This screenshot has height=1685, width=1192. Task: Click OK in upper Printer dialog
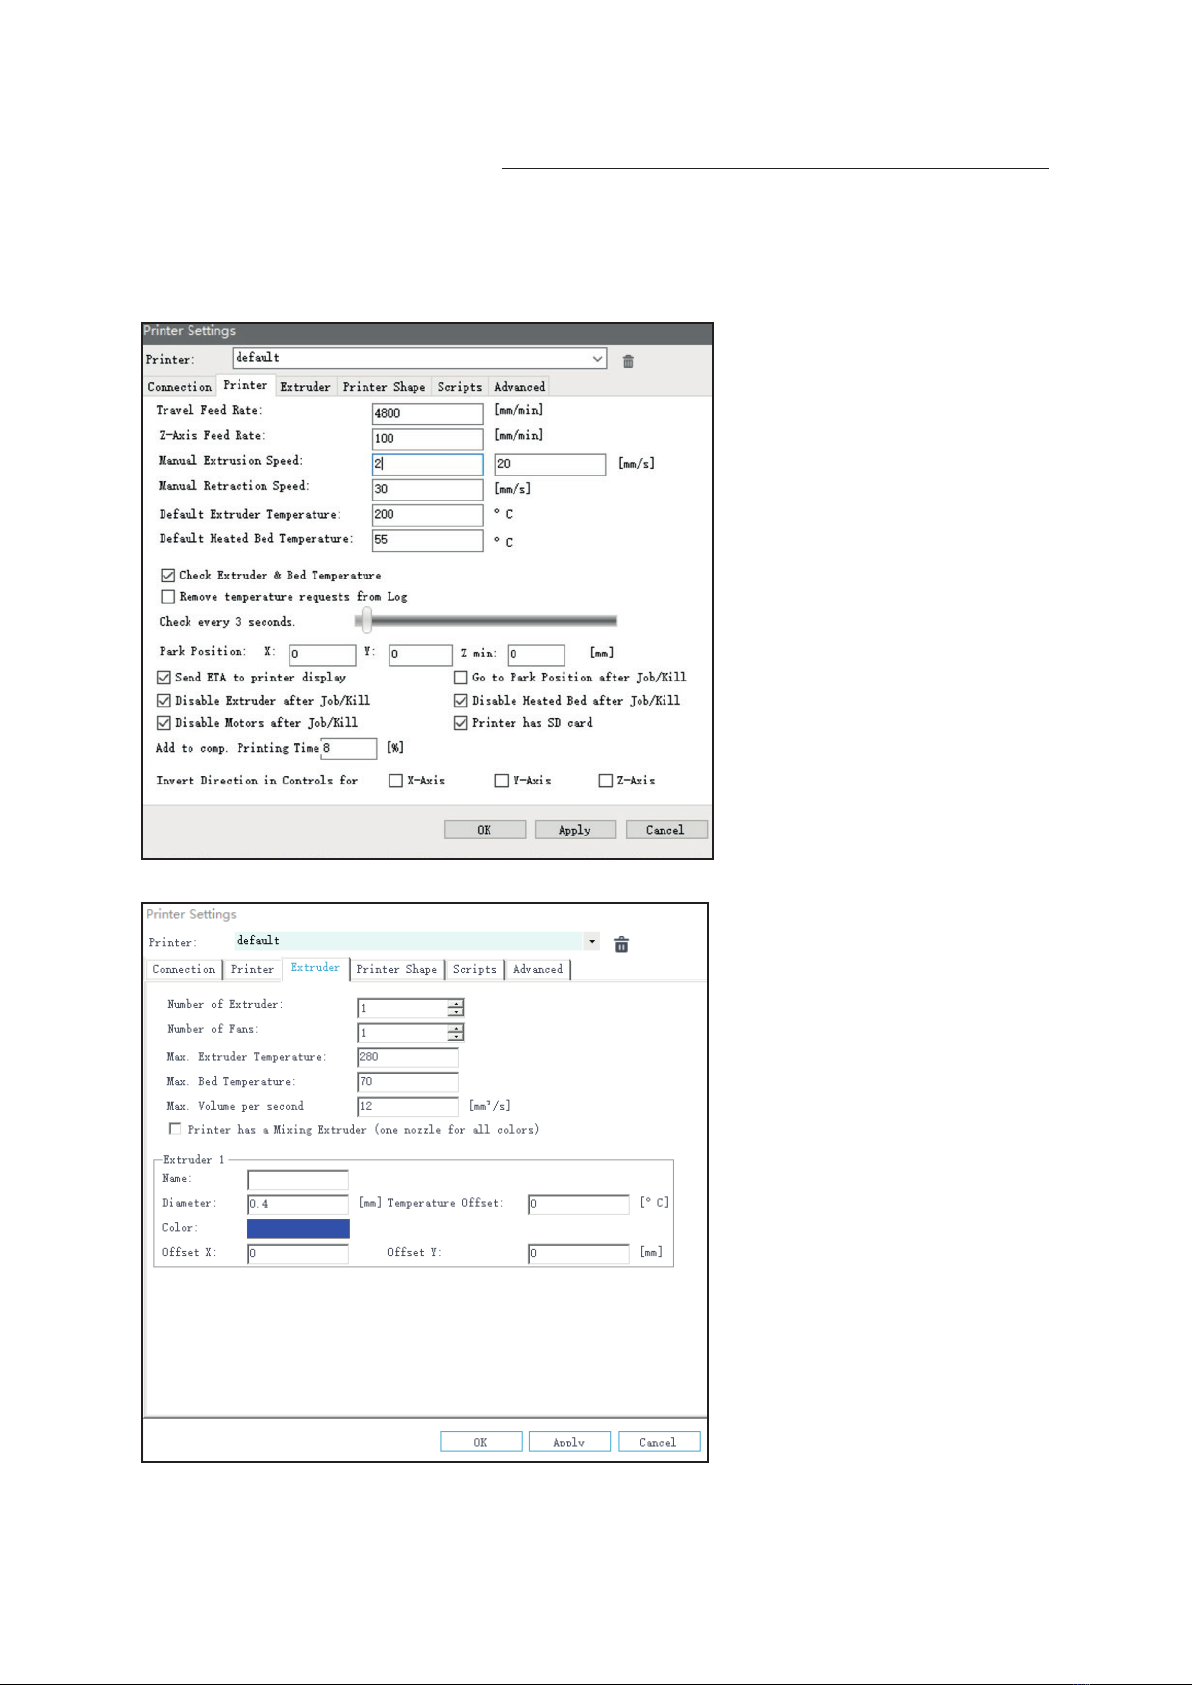[x=485, y=830]
